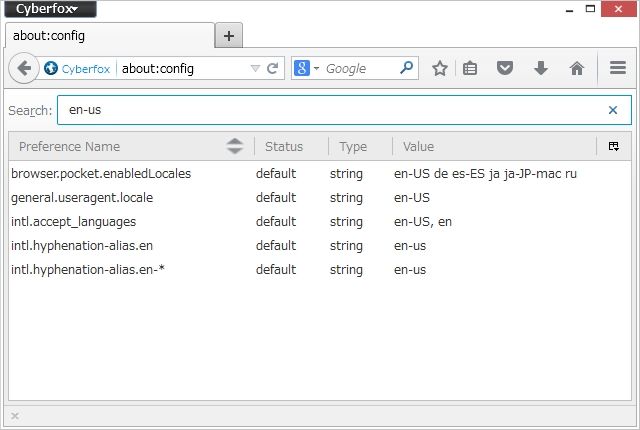Image resolution: width=640 pixels, height=430 pixels.
Task: Close the Cyberfox window
Action: [x=618, y=9]
